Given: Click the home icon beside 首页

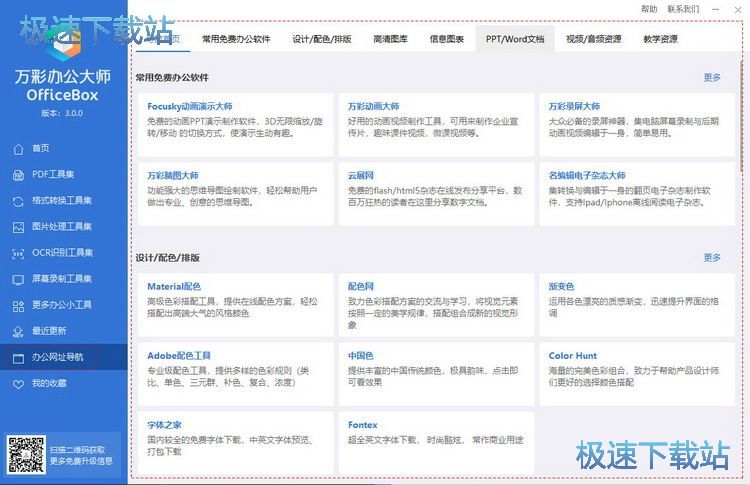Looking at the screenshot, I should [18, 149].
